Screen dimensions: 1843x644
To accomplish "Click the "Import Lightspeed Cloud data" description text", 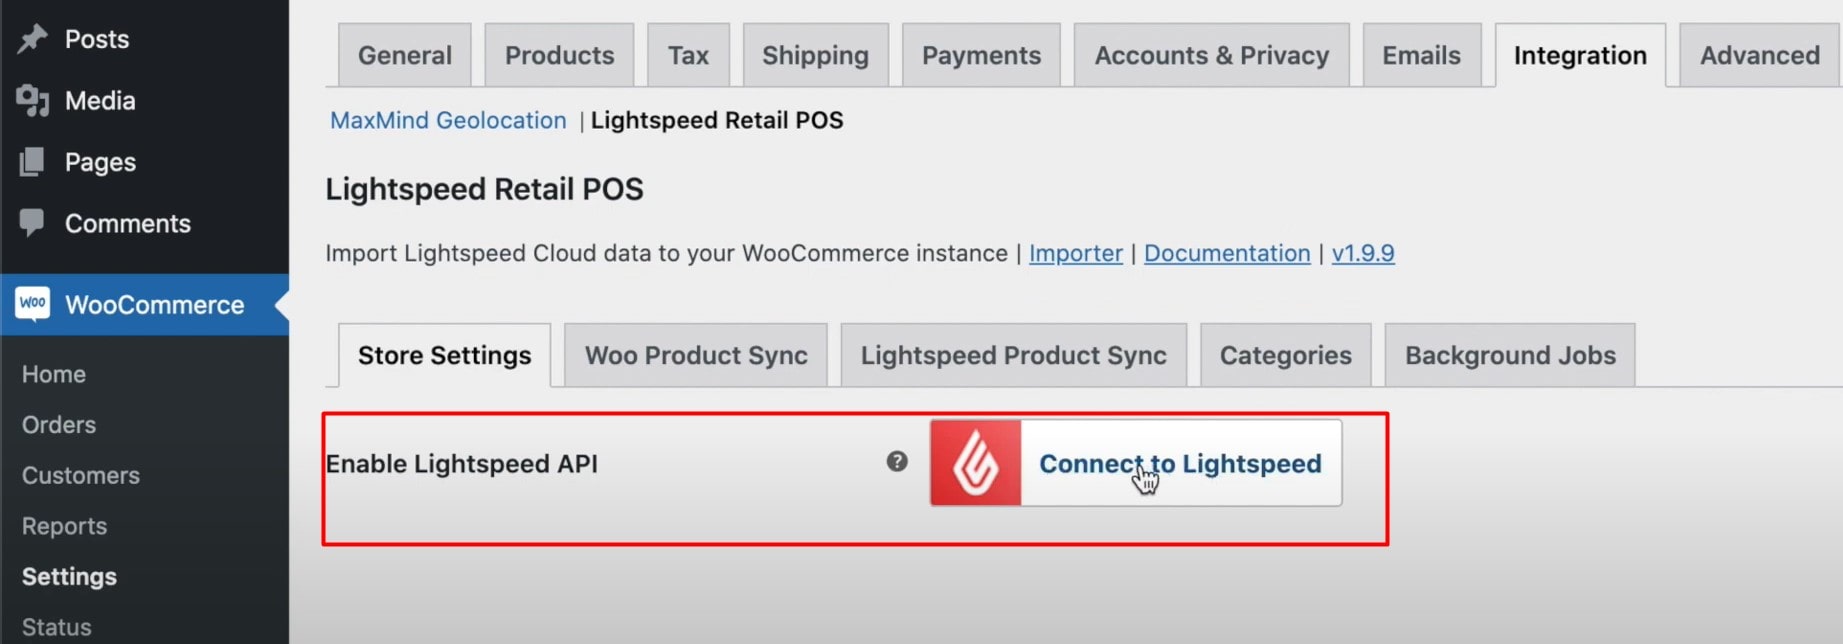I will [x=666, y=253].
